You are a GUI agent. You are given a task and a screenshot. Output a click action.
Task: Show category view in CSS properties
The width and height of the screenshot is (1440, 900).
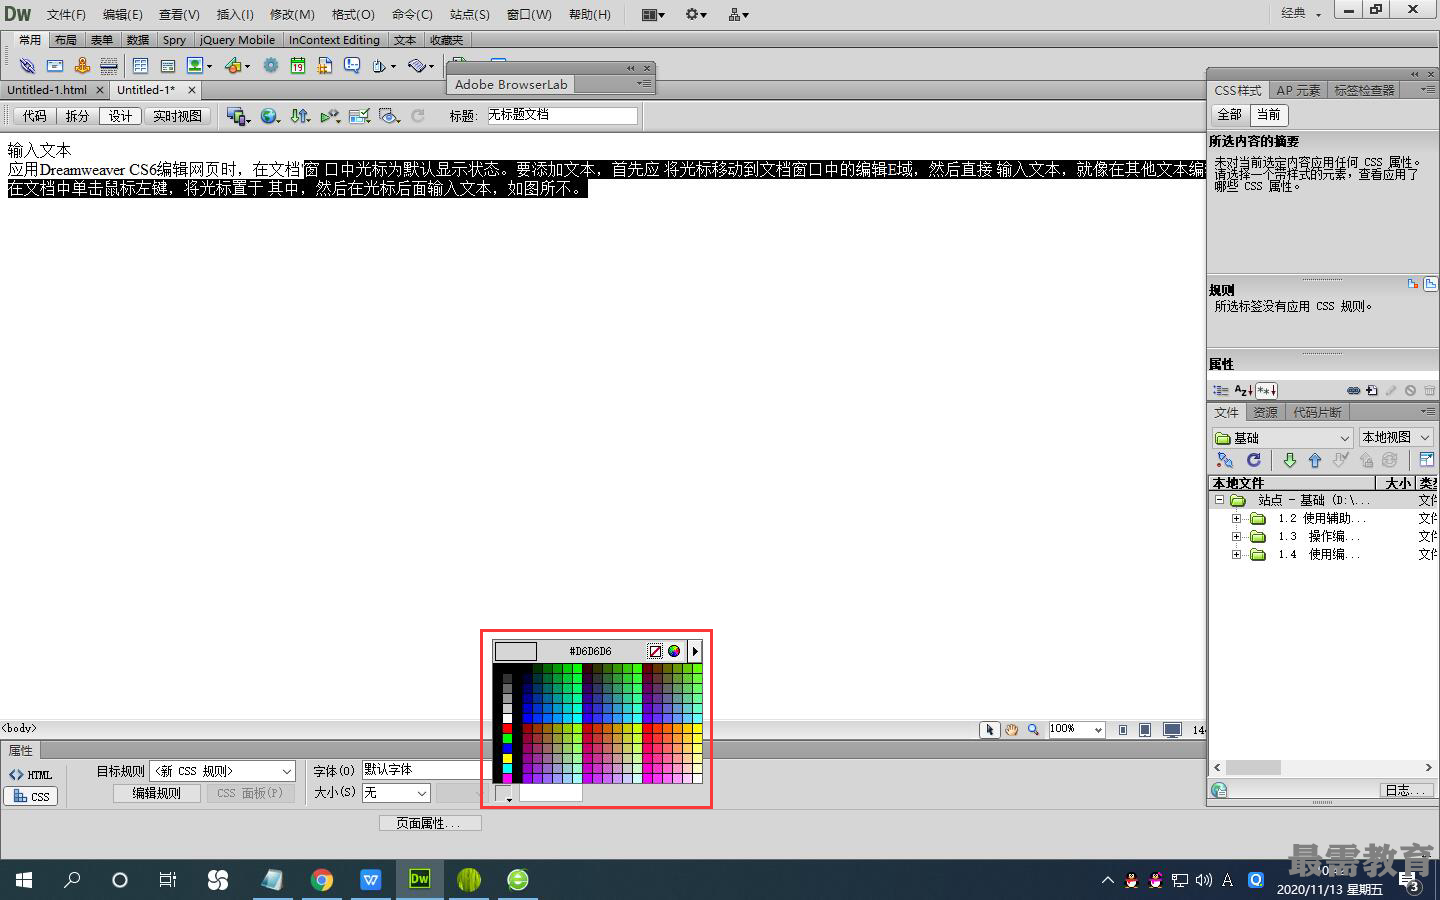click(1221, 390)
